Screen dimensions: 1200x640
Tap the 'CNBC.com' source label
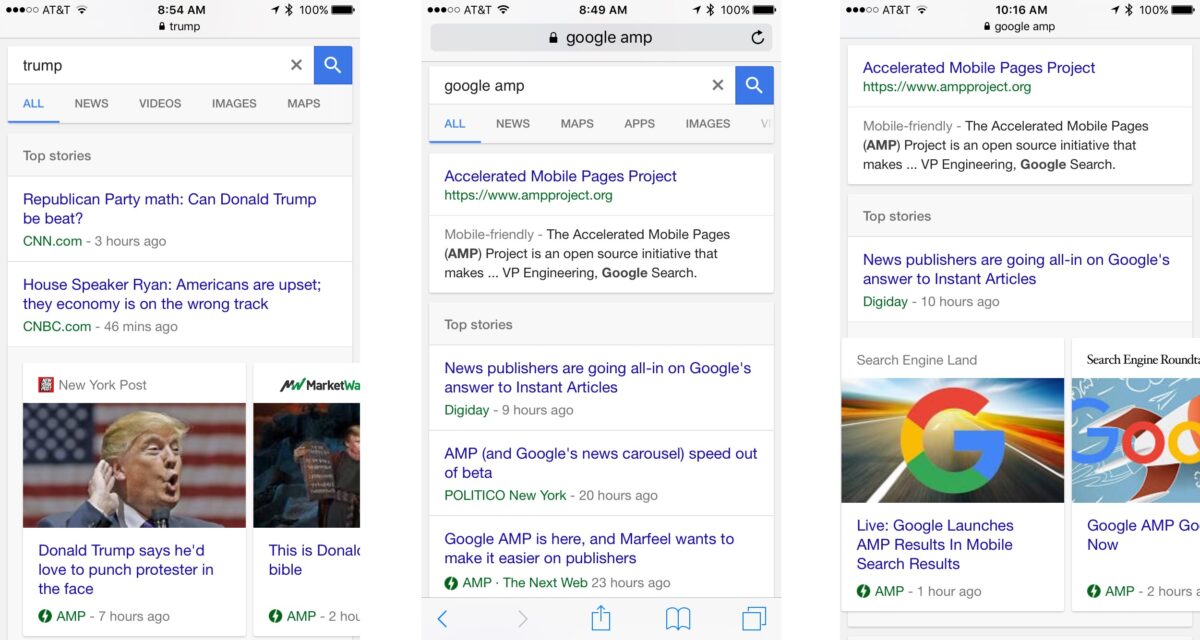coord(57,326)
